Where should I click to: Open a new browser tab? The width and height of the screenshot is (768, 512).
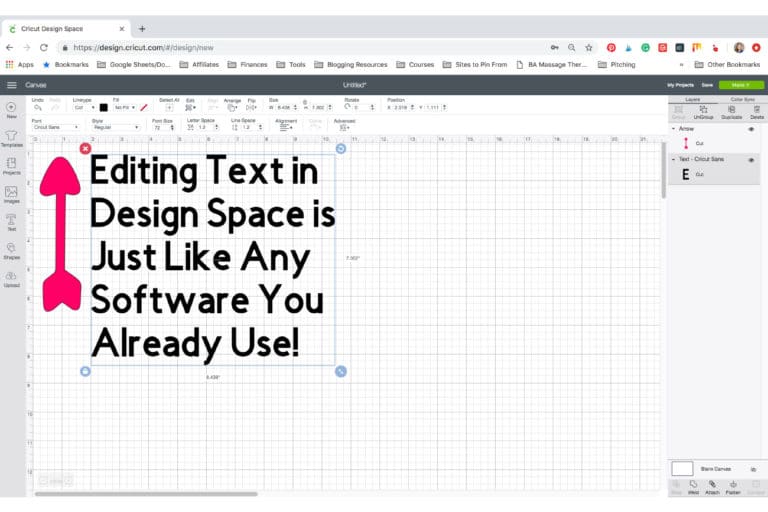[142, 29]
